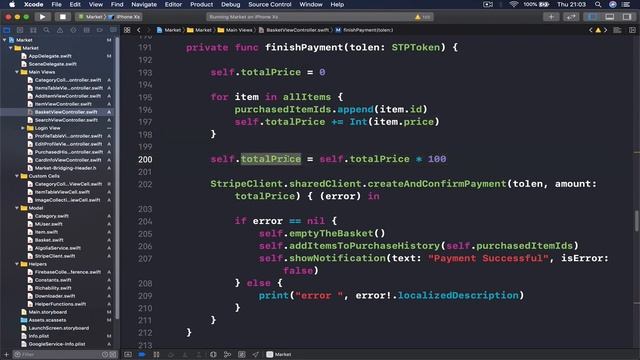Open the Spotlight search icon
The width and height of the screenshot is (640, 360).
598,4
